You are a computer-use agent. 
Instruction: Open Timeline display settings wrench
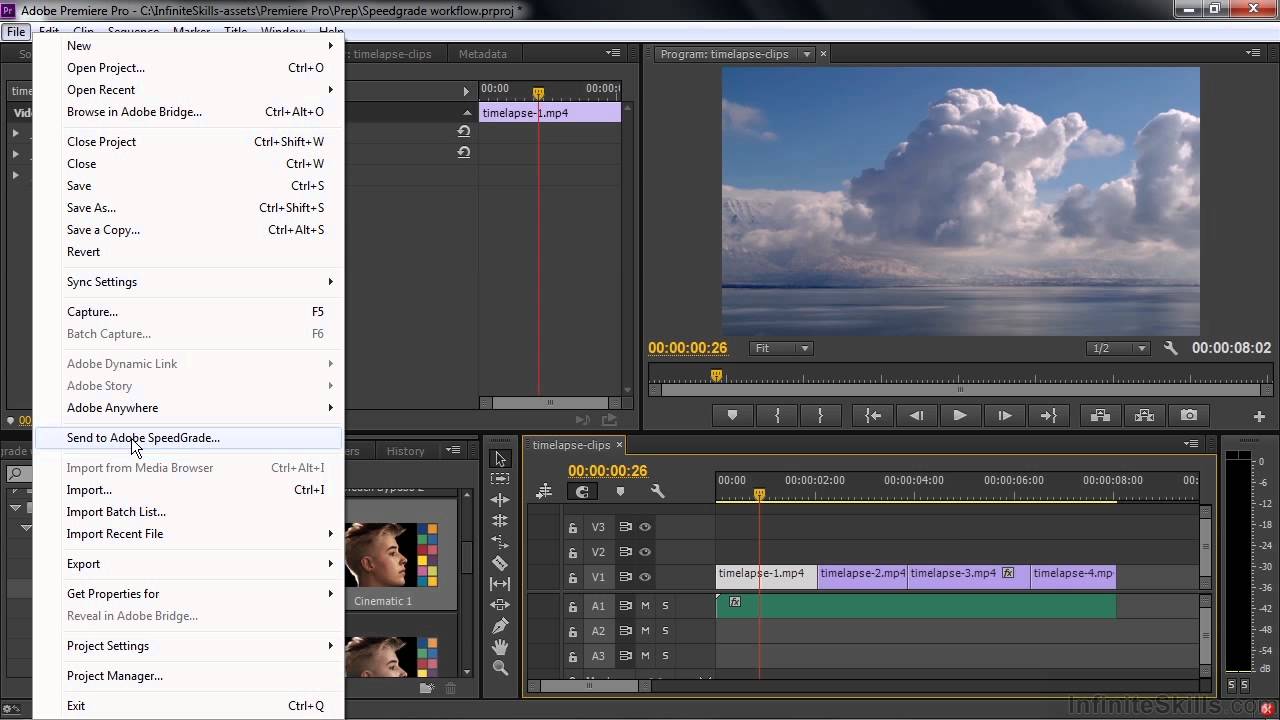tap(657, 491)
